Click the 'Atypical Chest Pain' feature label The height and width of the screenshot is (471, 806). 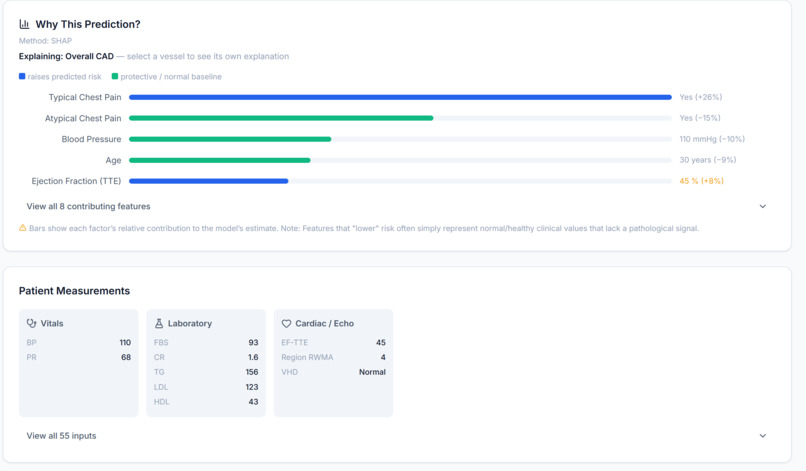coord(83,118)
